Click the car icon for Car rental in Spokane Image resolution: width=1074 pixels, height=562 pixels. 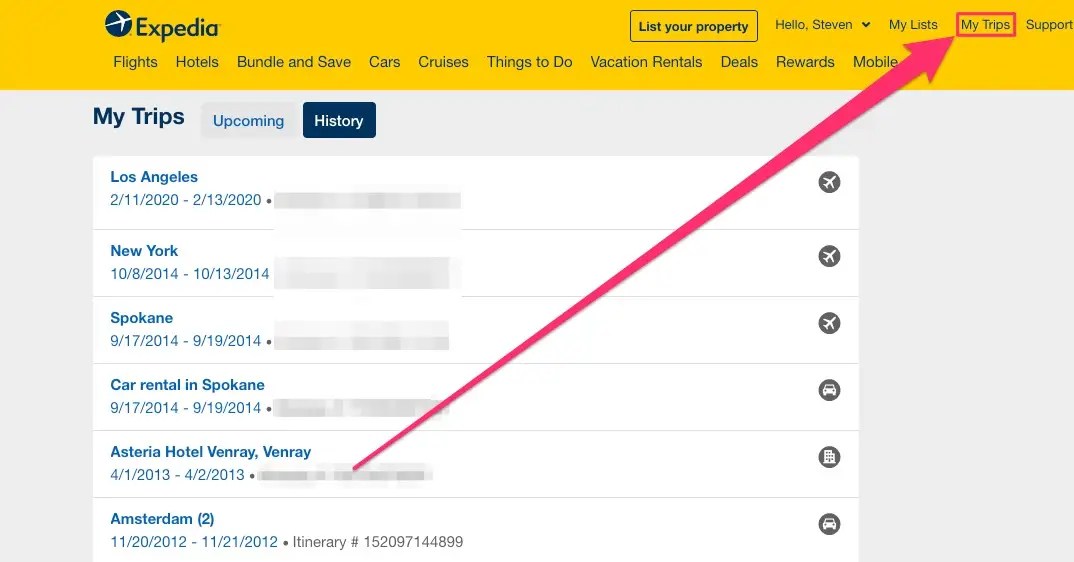click(829, 390)
